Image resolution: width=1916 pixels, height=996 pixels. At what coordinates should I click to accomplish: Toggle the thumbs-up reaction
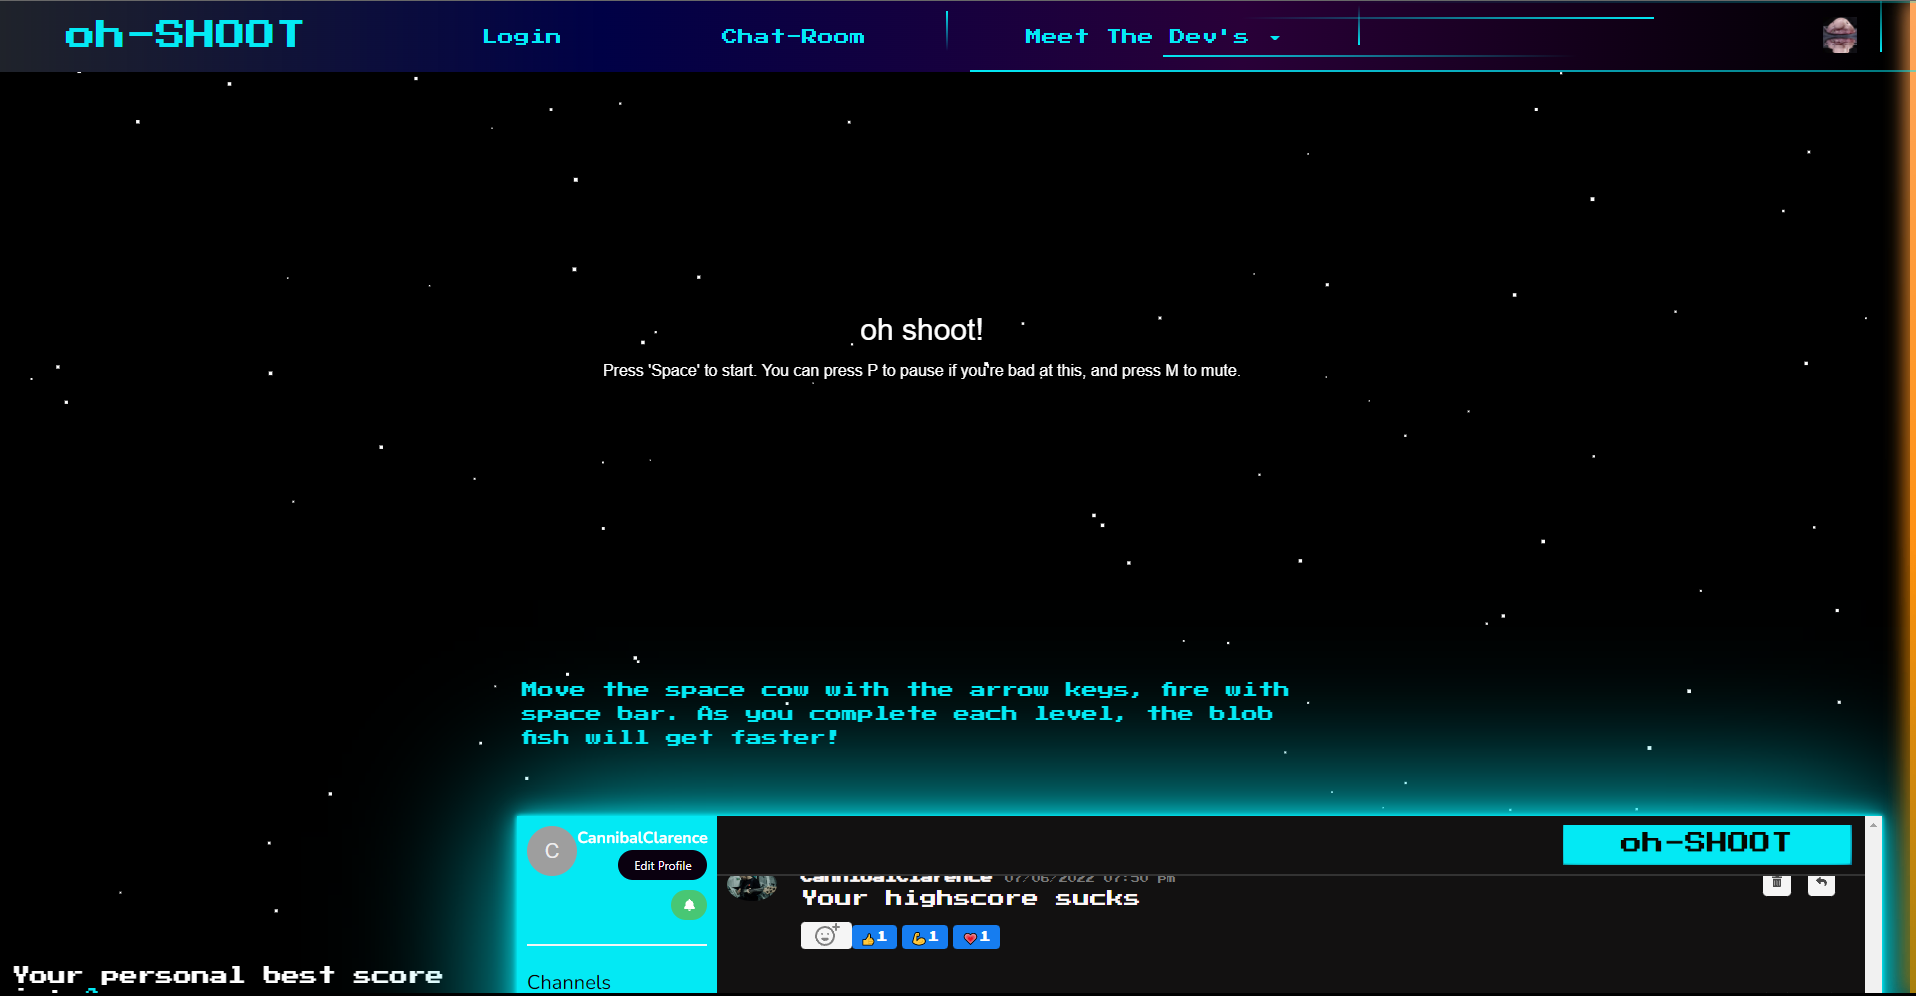pyautogui.click(x=874, y=937)
